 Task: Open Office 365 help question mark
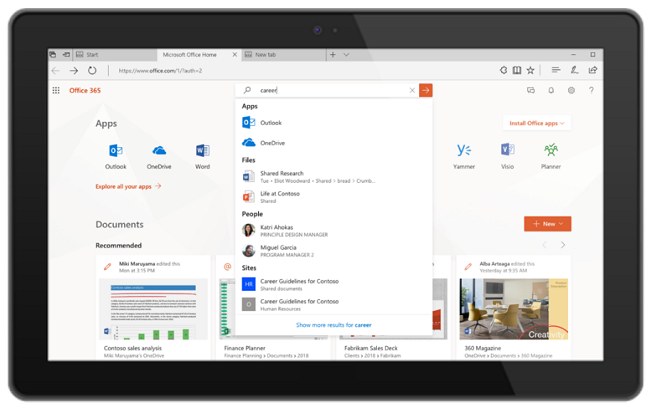592,90
